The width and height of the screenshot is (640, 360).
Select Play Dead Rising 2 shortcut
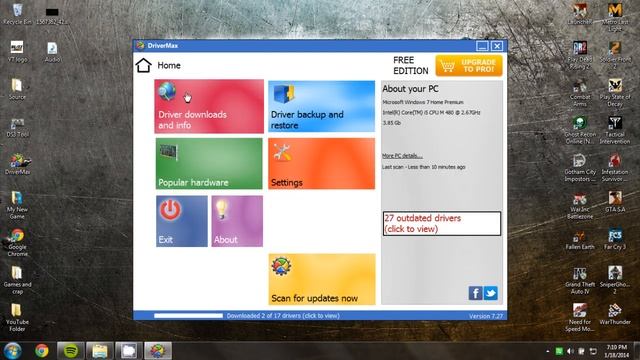(x=580, y=55)
